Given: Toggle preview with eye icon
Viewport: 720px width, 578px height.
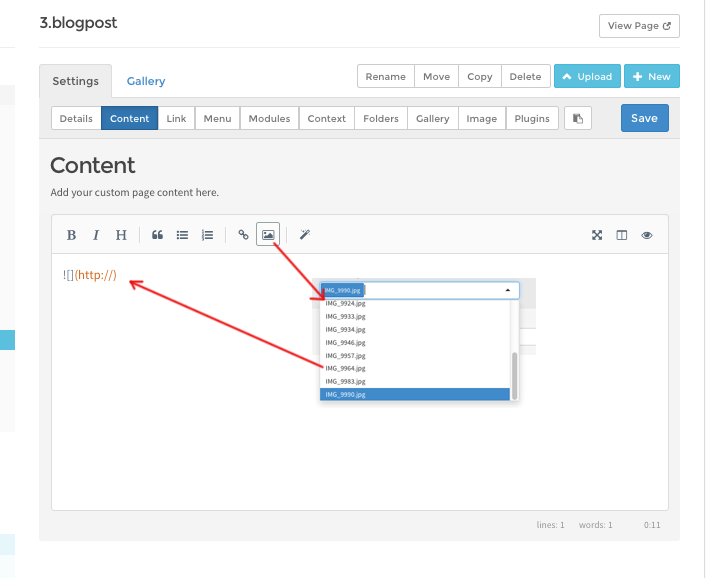Looking at the screenshot, I should (x=647, y=236).
